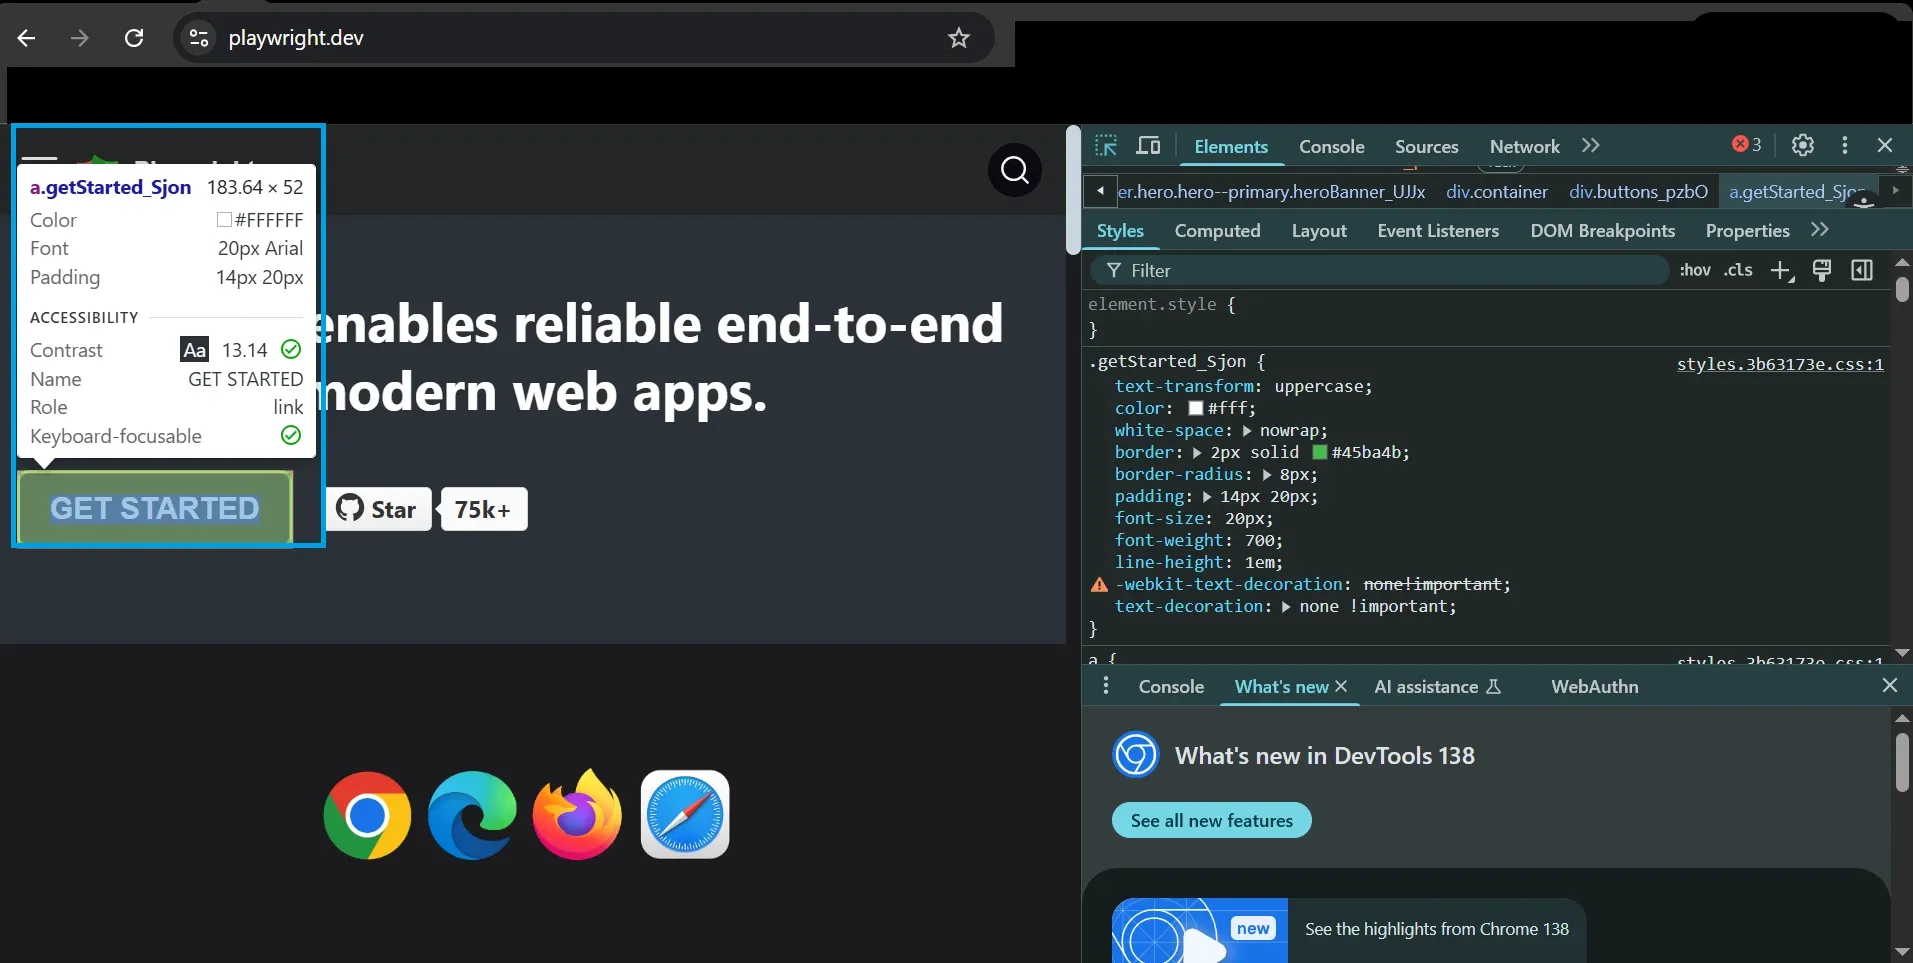Image resolution: width=1913 pixels, height=963 pixels.
Task: Open the AI assistance drawer tab
Action: (x=1437, y=687)
